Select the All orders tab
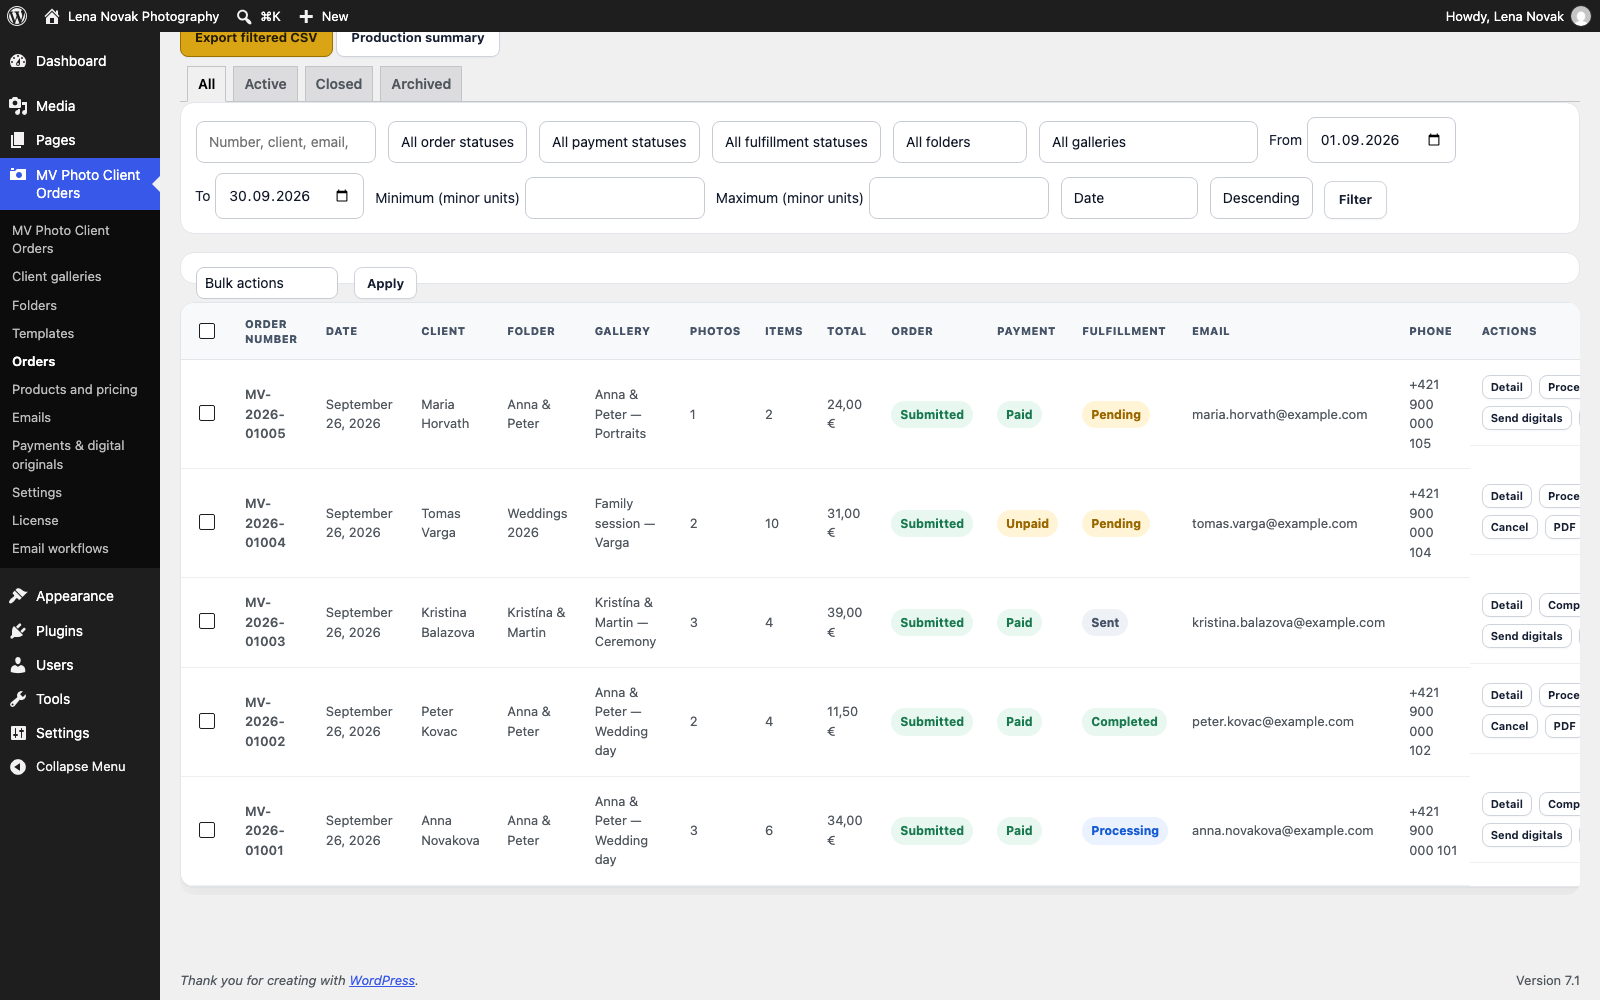1600x1000 pixels. (x=207, y=84)
